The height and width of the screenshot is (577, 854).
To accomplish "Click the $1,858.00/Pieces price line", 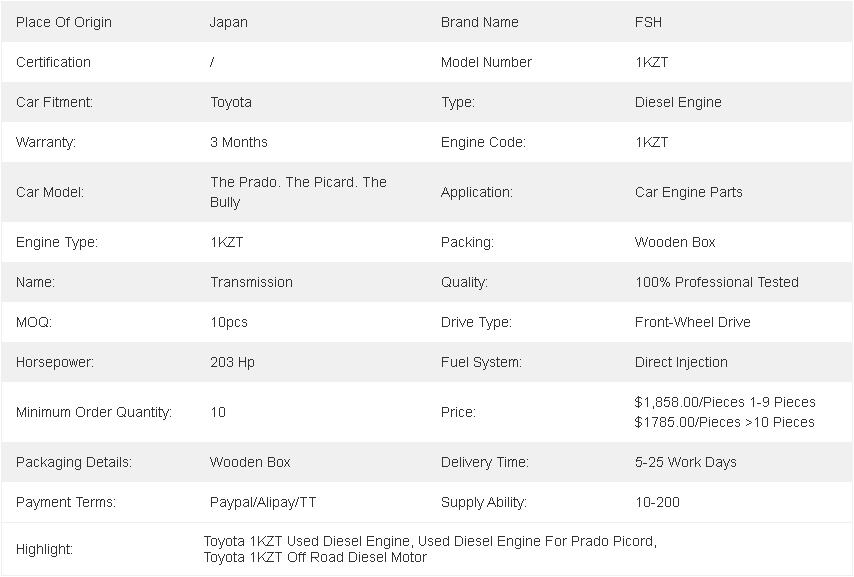I will [x=725, y=402].
